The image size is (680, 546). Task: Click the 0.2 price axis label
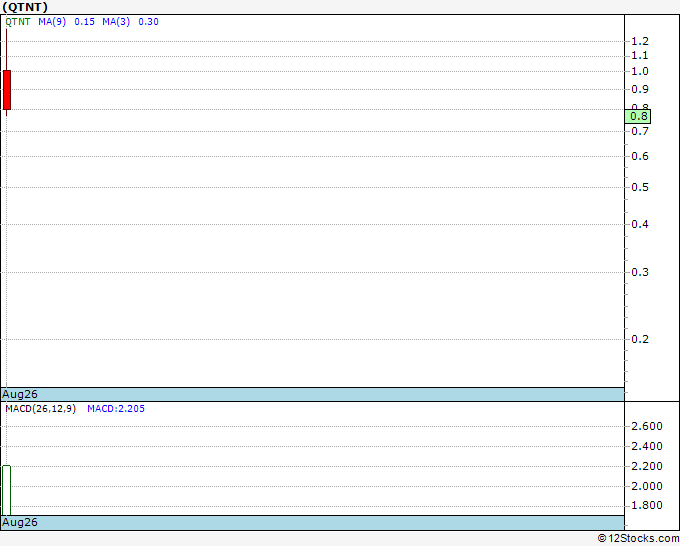coord(640,339)
